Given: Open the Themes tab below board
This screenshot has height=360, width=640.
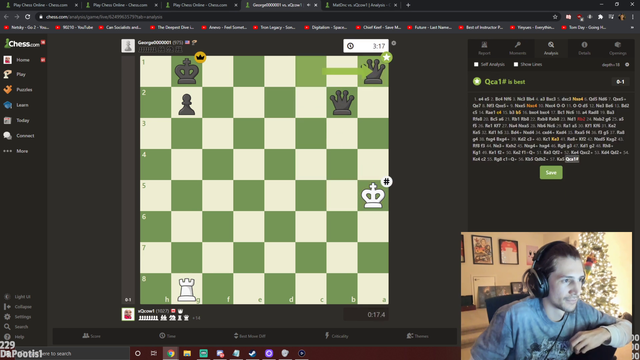Looking at the screenshot, I should point(417,336).
